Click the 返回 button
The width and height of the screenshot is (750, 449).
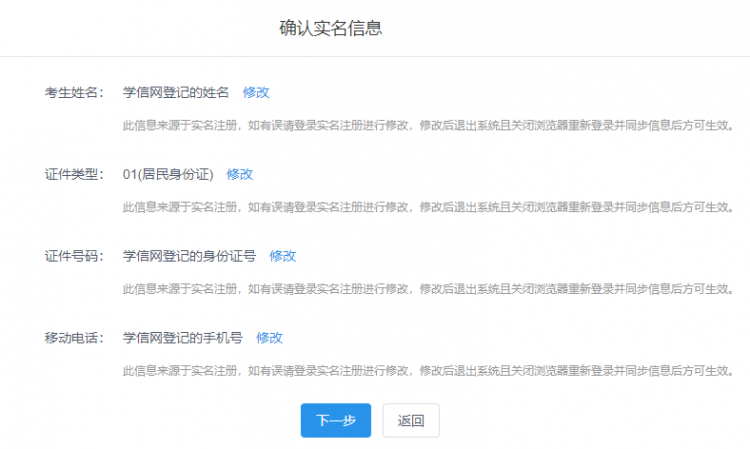pyautogui.click(x=411, y=421)
